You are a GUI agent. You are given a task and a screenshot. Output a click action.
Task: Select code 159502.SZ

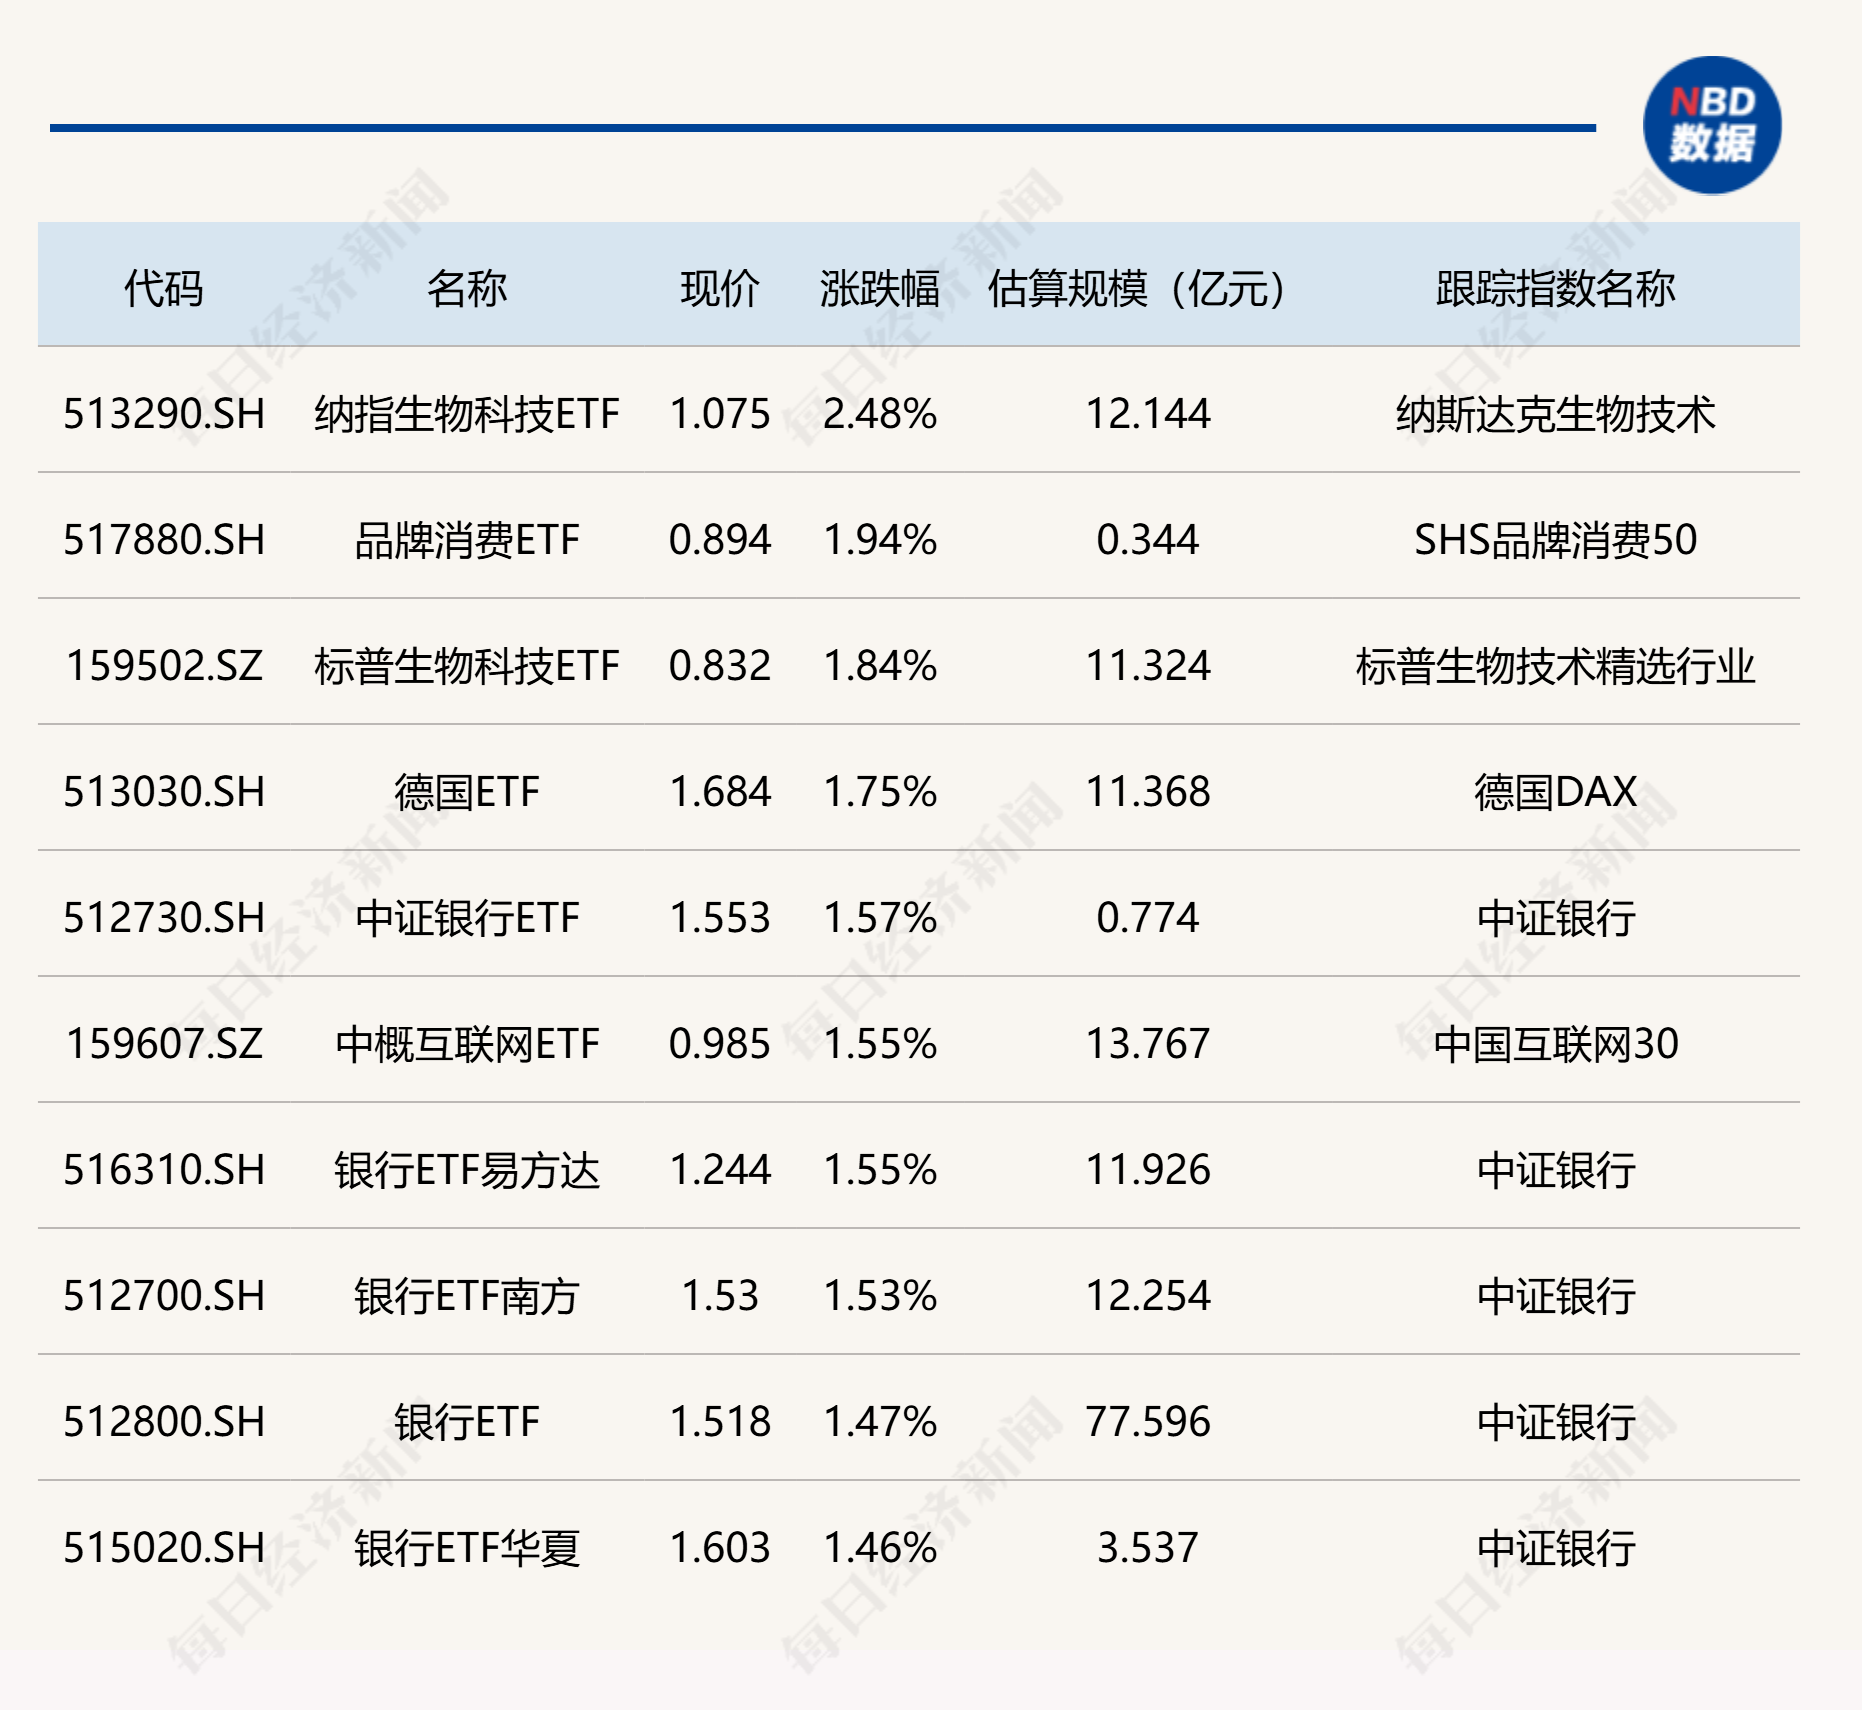[x=167, y=667]
